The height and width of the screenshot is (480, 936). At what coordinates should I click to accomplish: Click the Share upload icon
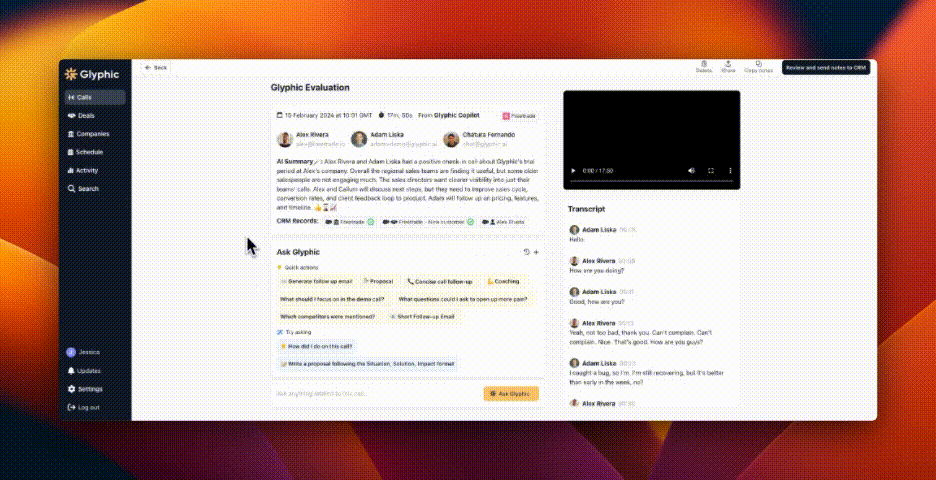[728, 66]
